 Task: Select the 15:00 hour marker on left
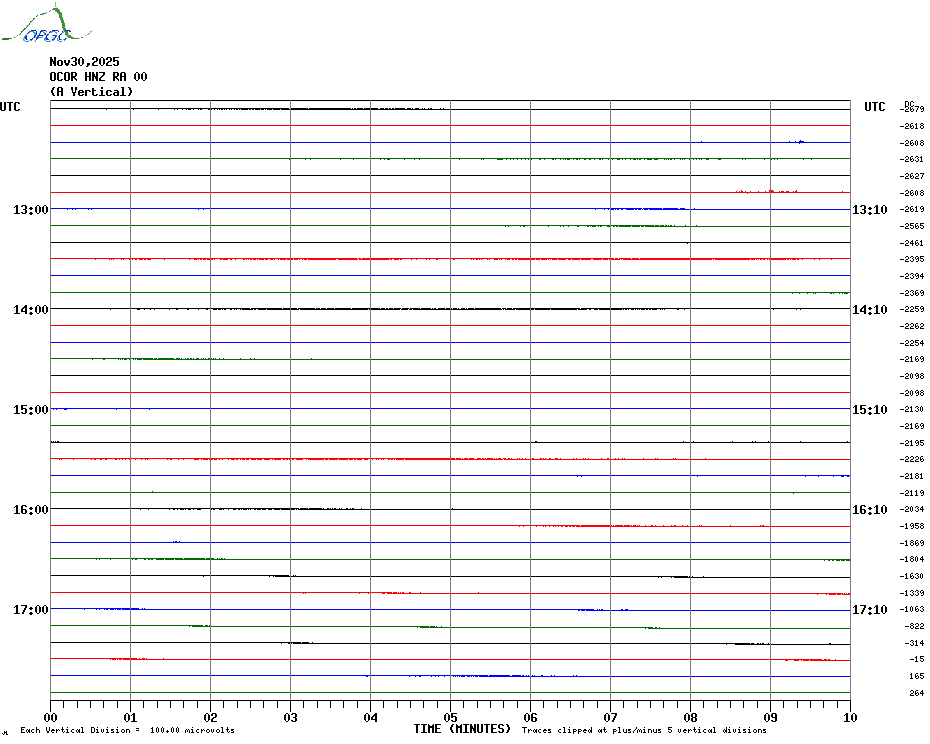coord(30,410)
